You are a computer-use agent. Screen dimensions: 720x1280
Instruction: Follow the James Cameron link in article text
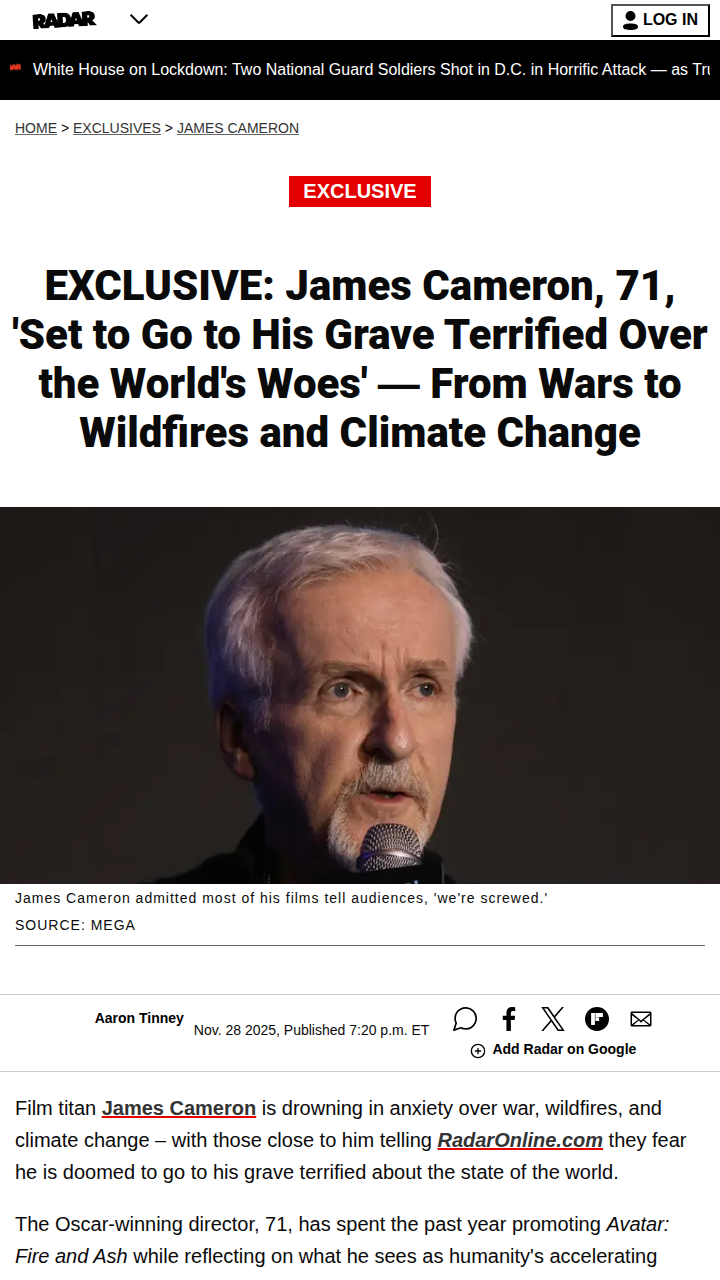coord(179,1108)
